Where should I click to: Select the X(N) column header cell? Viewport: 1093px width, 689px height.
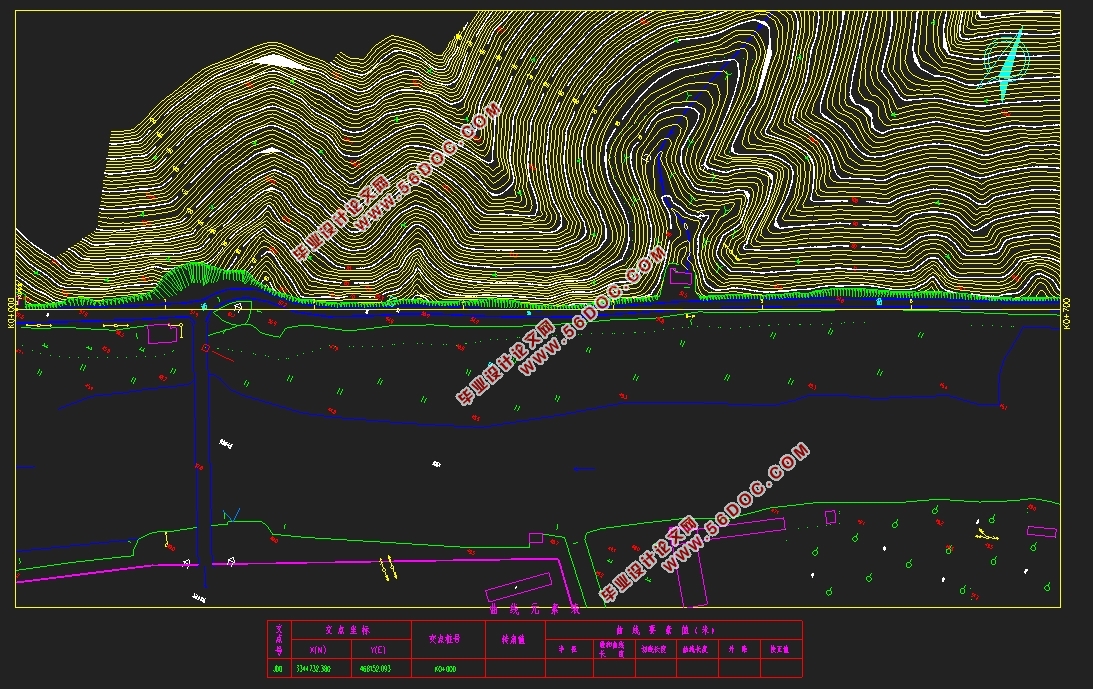pyautogui.click(x=318, y=650)
